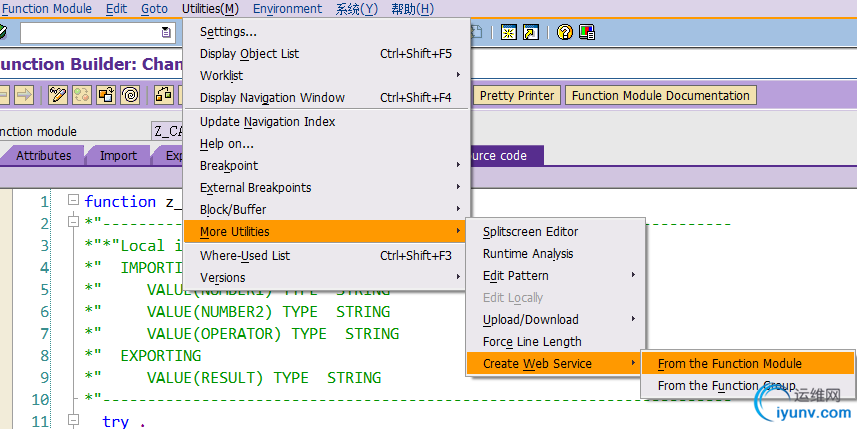This screenshot has height=429, width=857.
Task: Collapse the try block at line 11
Action: click(73, 420)
